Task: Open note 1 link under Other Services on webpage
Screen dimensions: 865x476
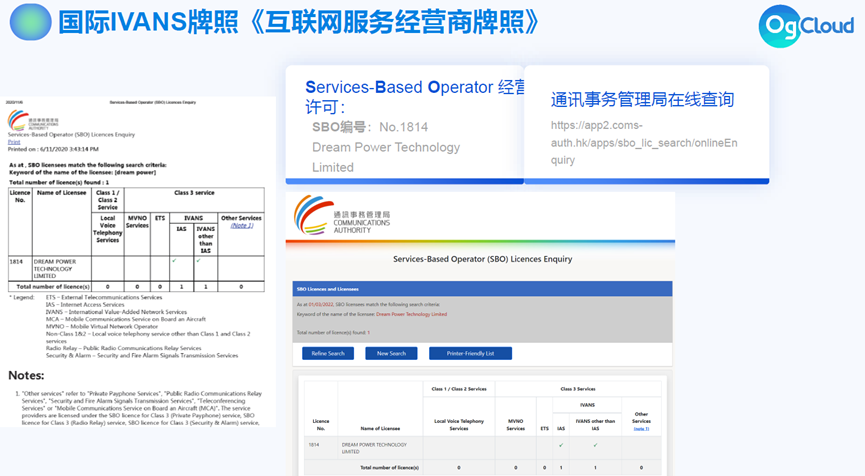Action: tap(641, 428)
